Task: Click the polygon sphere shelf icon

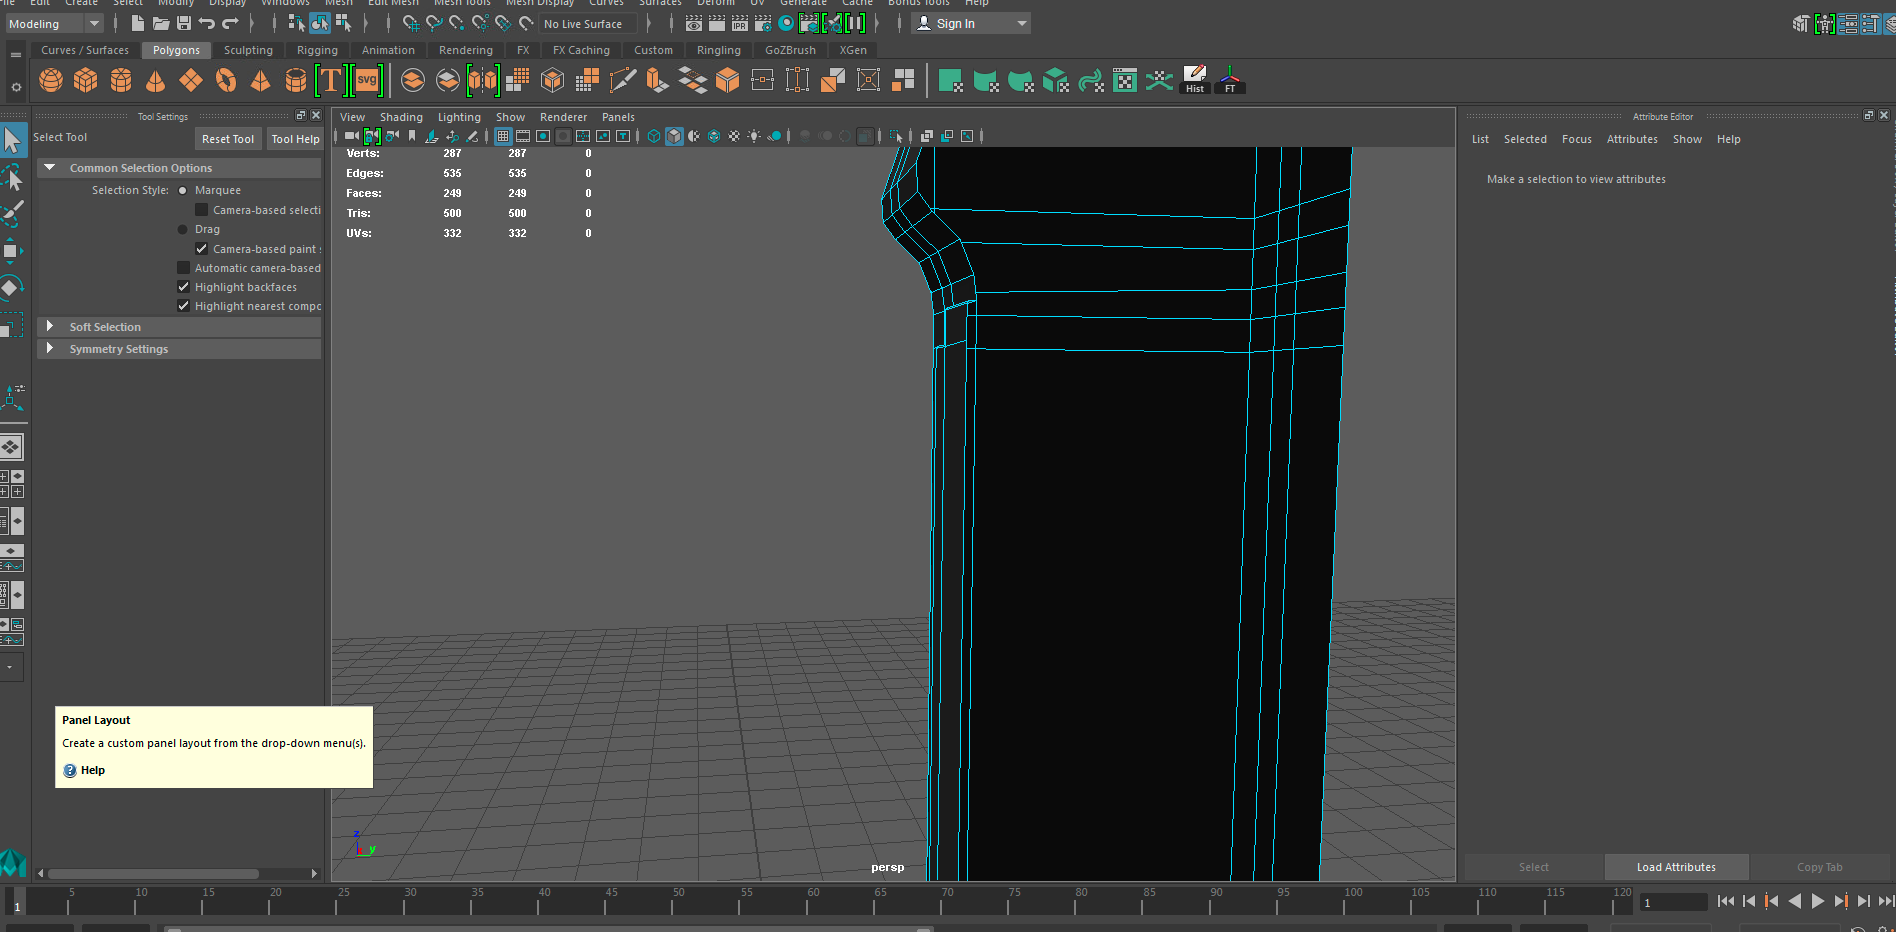Action: 51,80
